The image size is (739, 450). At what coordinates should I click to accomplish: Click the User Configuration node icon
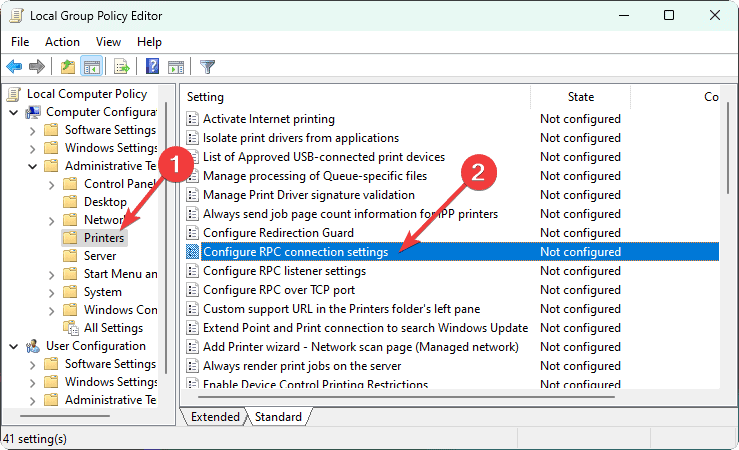pyautogui.click(x=33, y=346)
